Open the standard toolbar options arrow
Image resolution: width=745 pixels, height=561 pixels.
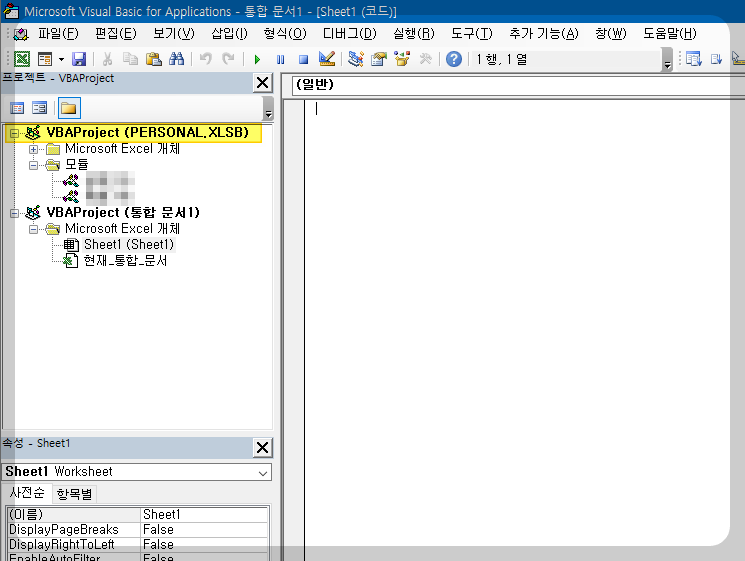(667, 60)
